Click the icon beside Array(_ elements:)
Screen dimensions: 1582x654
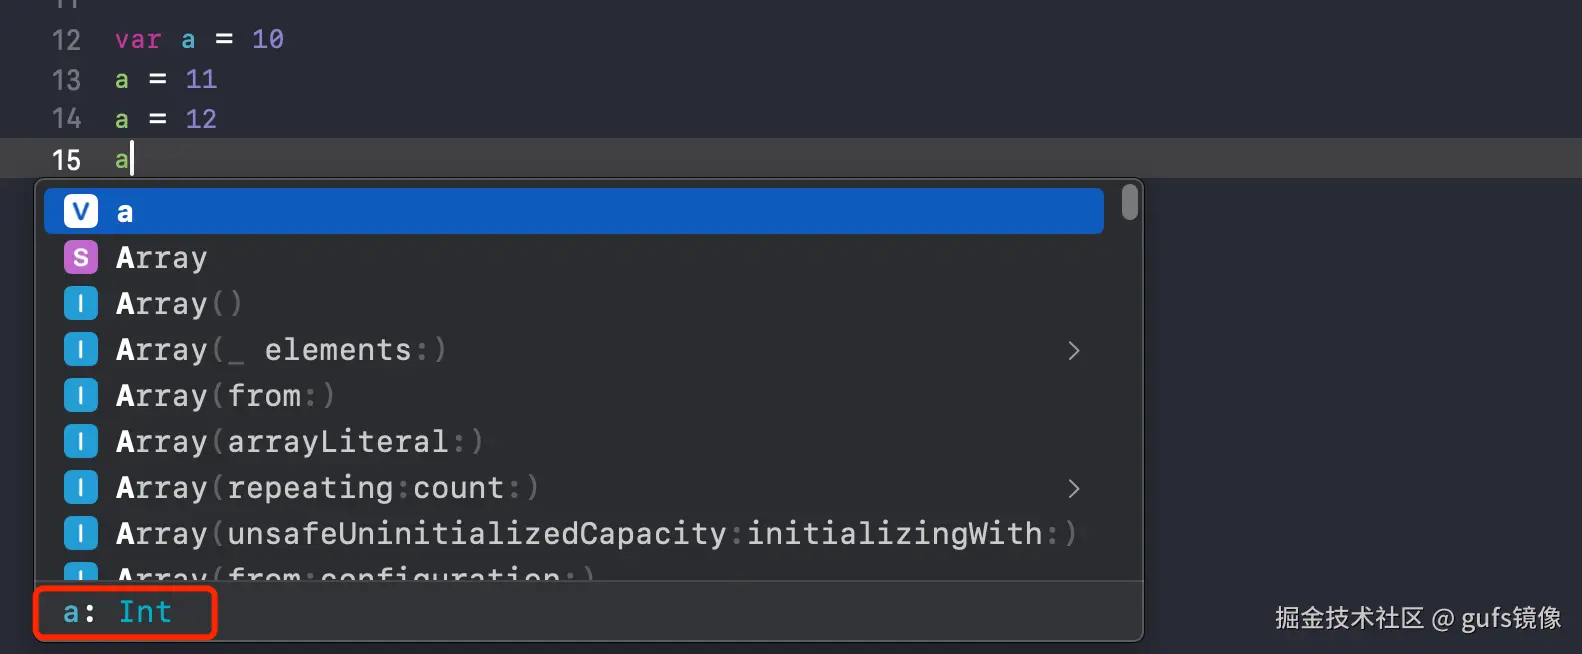(81, 349)
